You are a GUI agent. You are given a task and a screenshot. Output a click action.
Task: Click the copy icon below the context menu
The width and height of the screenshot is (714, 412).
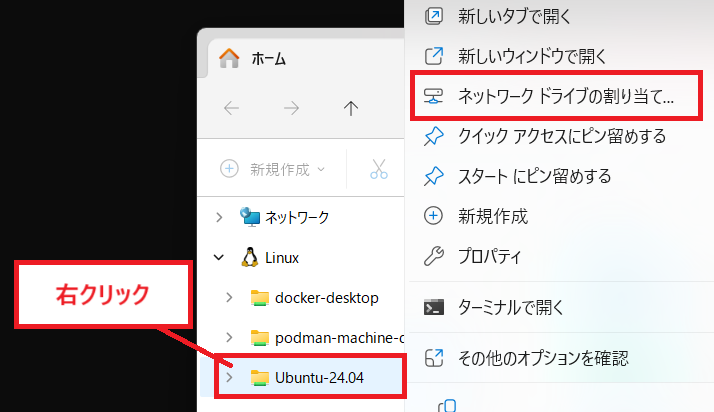pos(448,404)
